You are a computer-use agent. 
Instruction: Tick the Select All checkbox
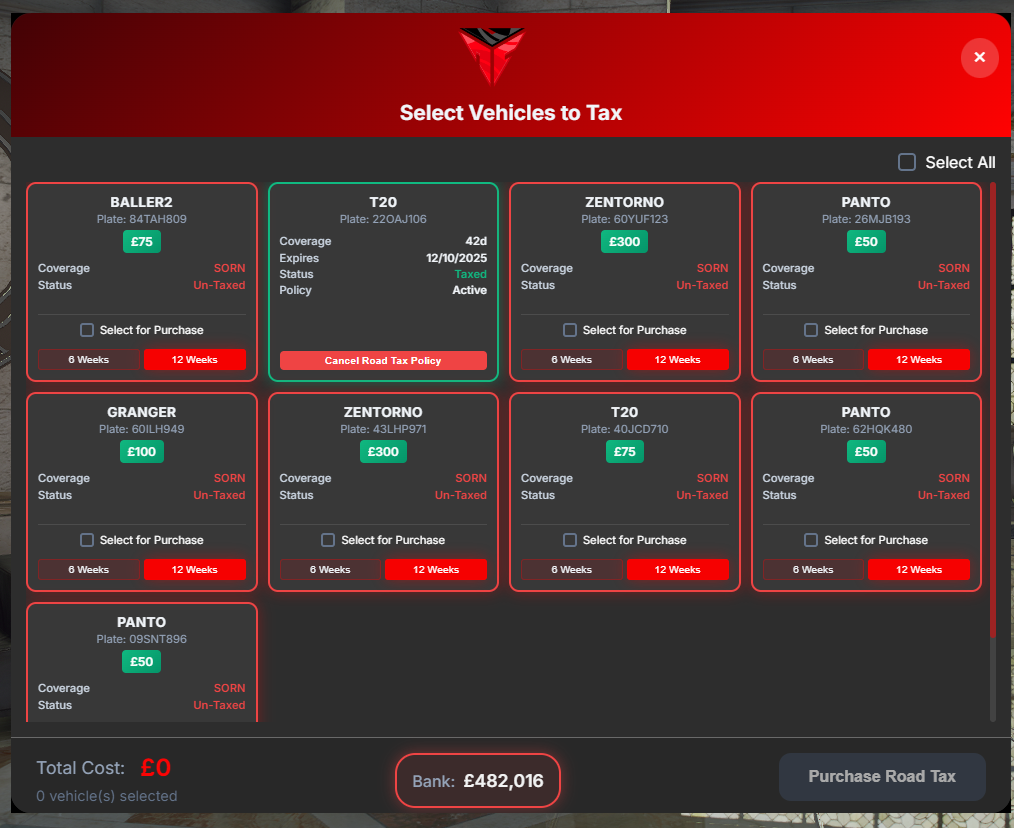pos(907,162)
